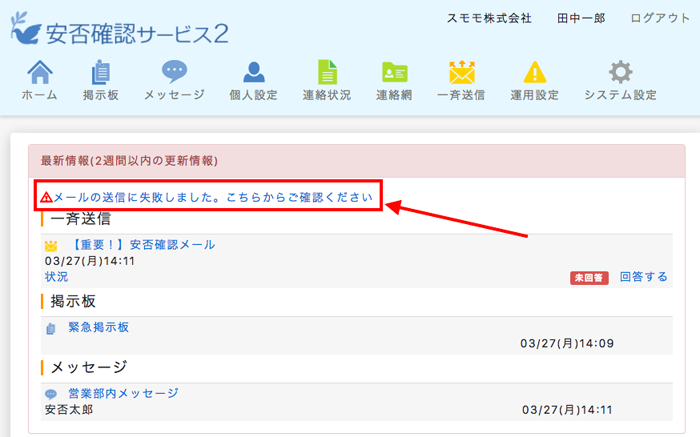Click the 03/27(月)14:11 date under 安否確認メール
Viewport: 700px width, 437px height.
click(x=90, y=261)
